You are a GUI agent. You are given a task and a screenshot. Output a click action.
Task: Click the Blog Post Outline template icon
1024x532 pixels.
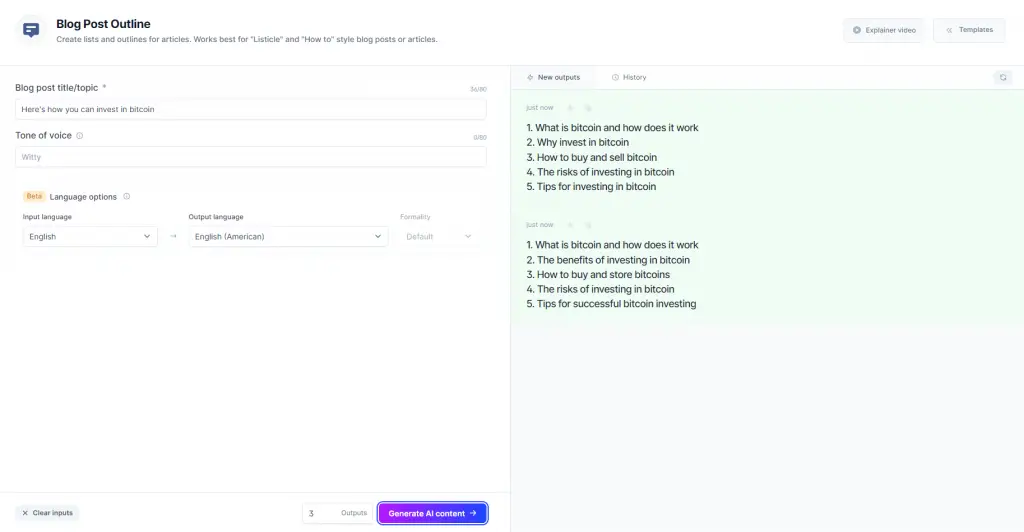pyautogui.click(x=31, y=30)
